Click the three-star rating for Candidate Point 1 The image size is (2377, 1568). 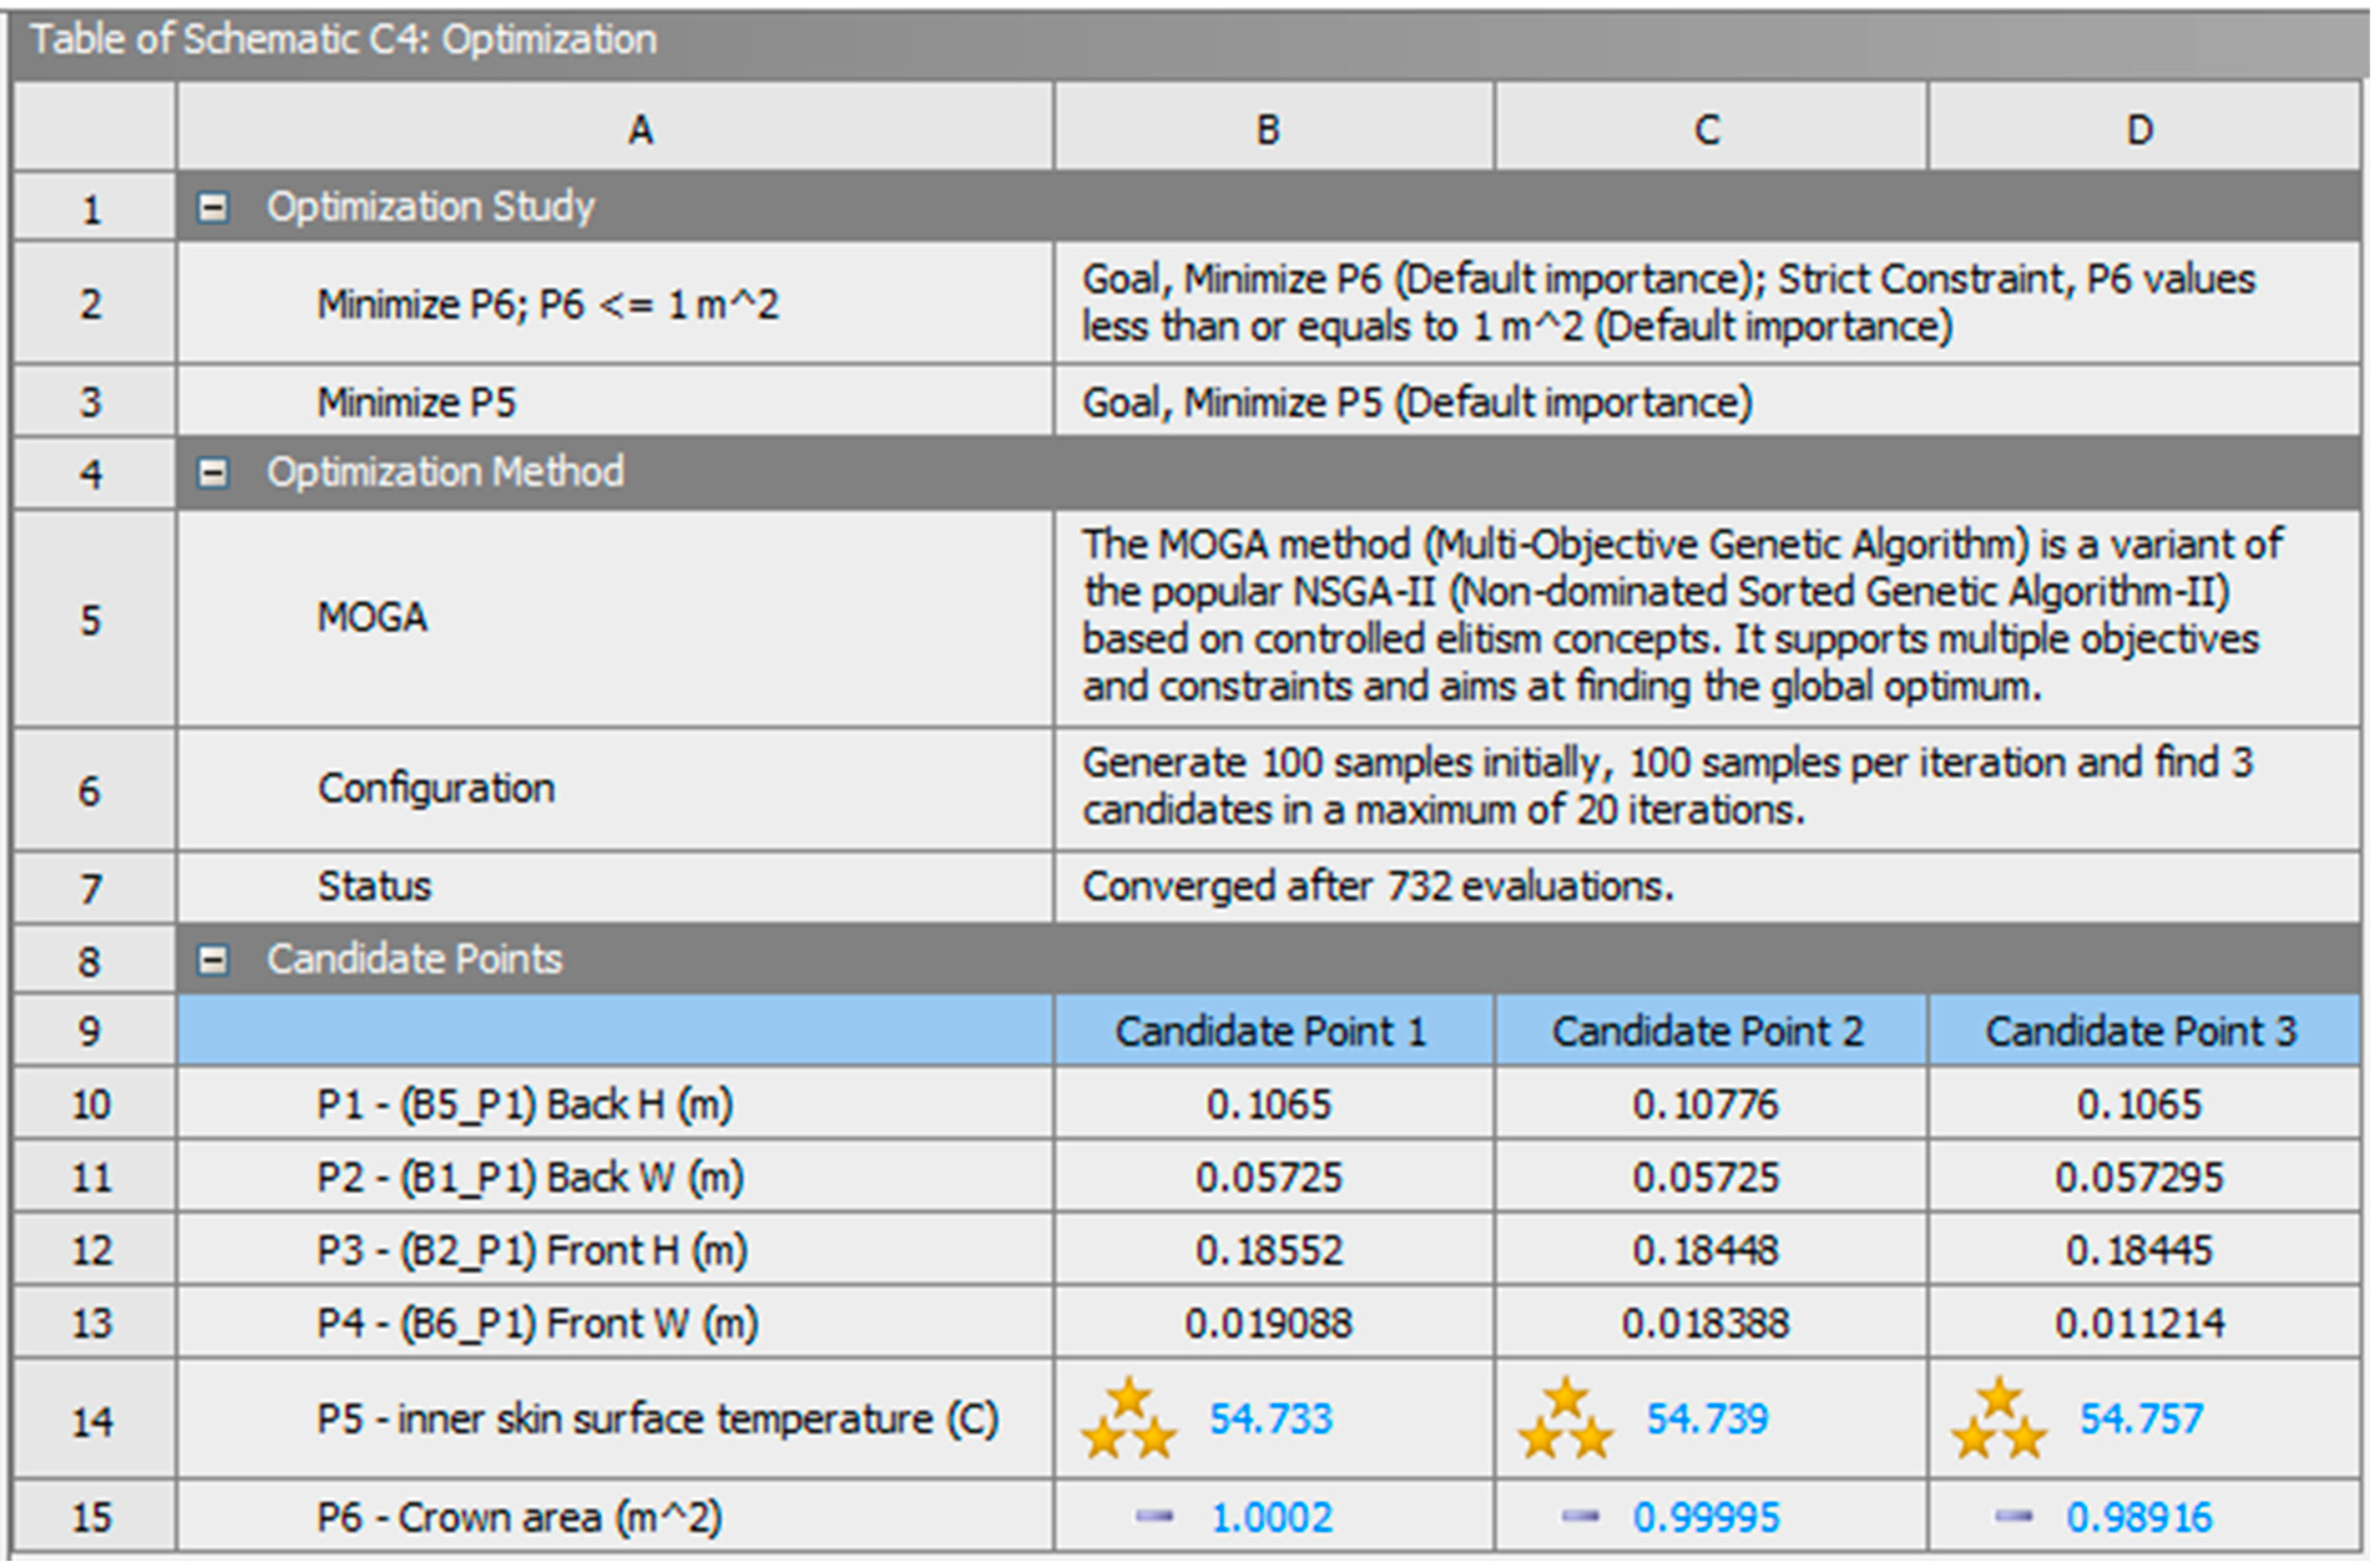[1129, 1419]
